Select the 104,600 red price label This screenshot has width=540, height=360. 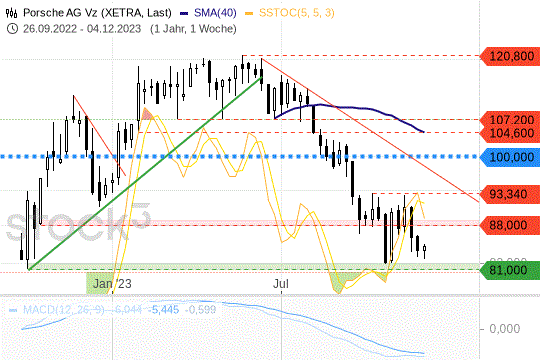[510, 133]
